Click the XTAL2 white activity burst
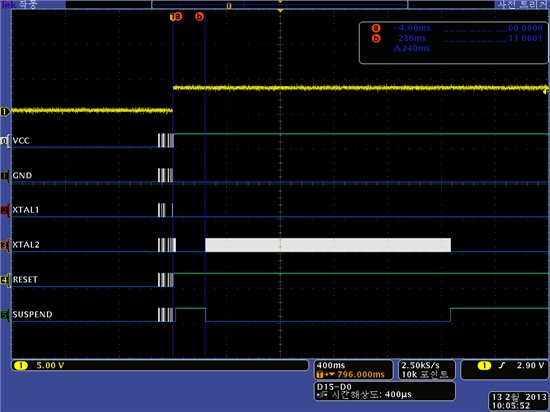Image resolution: width=550 pixels, height=412 pixels. [x=328, y=245]
